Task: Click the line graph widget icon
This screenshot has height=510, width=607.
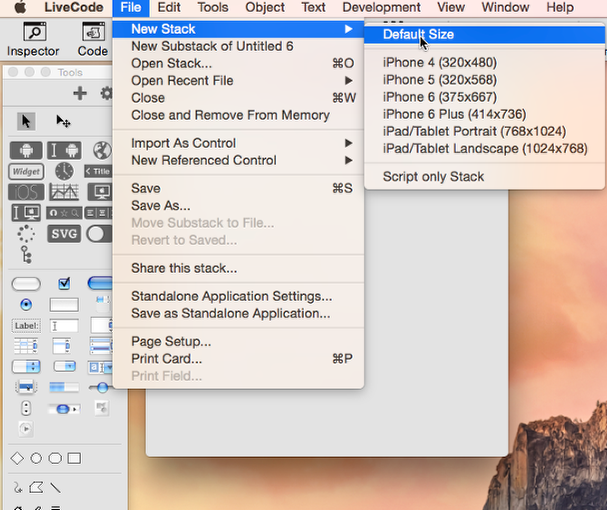Action: [x=64, y=192]
